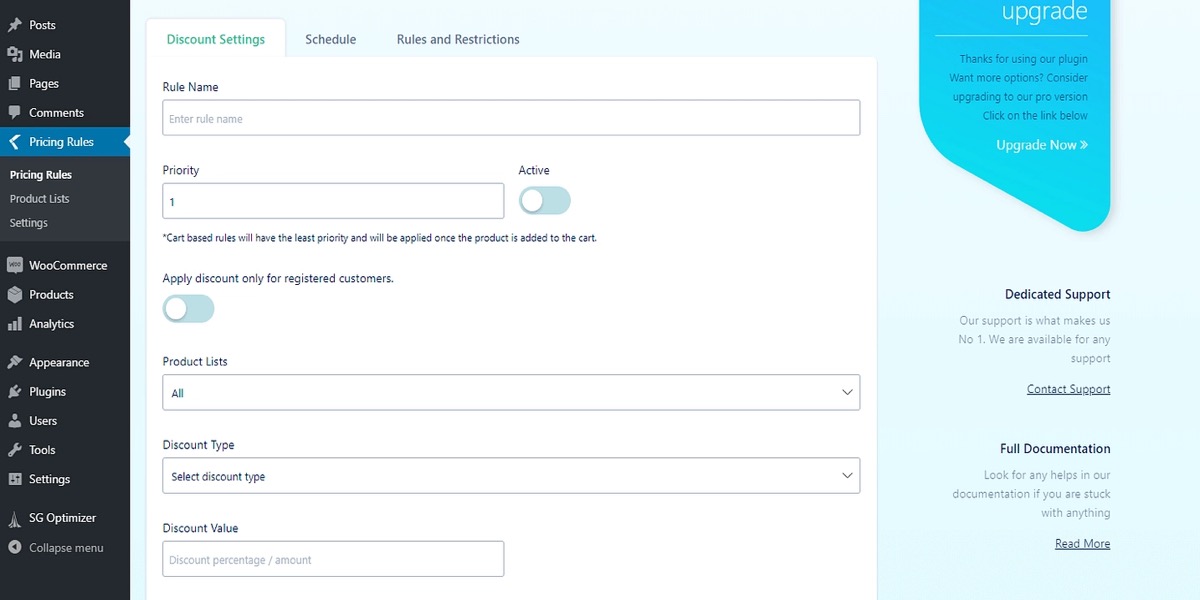1200x600 pixels.
Task: Enable discount only for registered customers
Action: [x=188, y=309]
